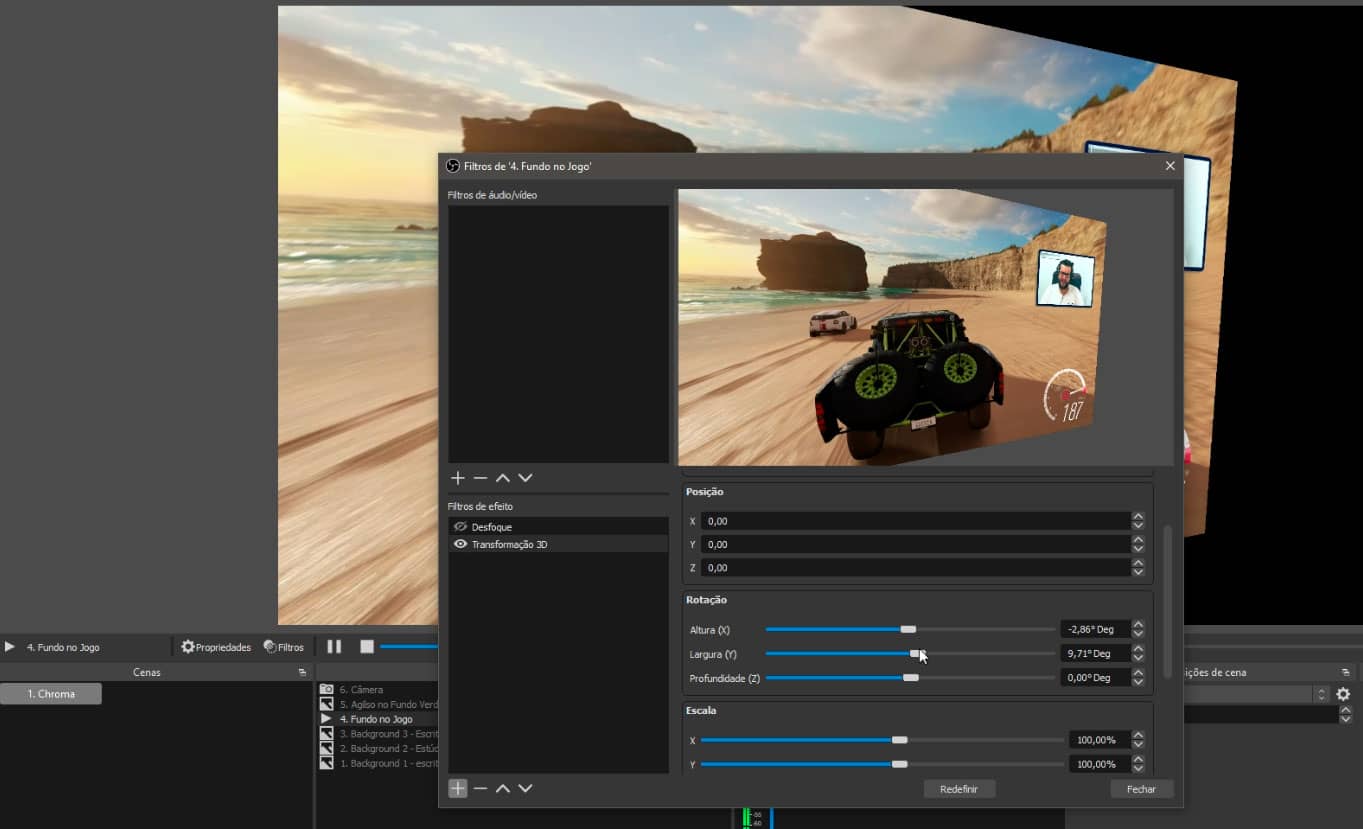Viewport: 1363px width, 829px height.
Task: Click the play icon beside '4. Fundo no Jogo' toolbar label
Action: [10, 647]
